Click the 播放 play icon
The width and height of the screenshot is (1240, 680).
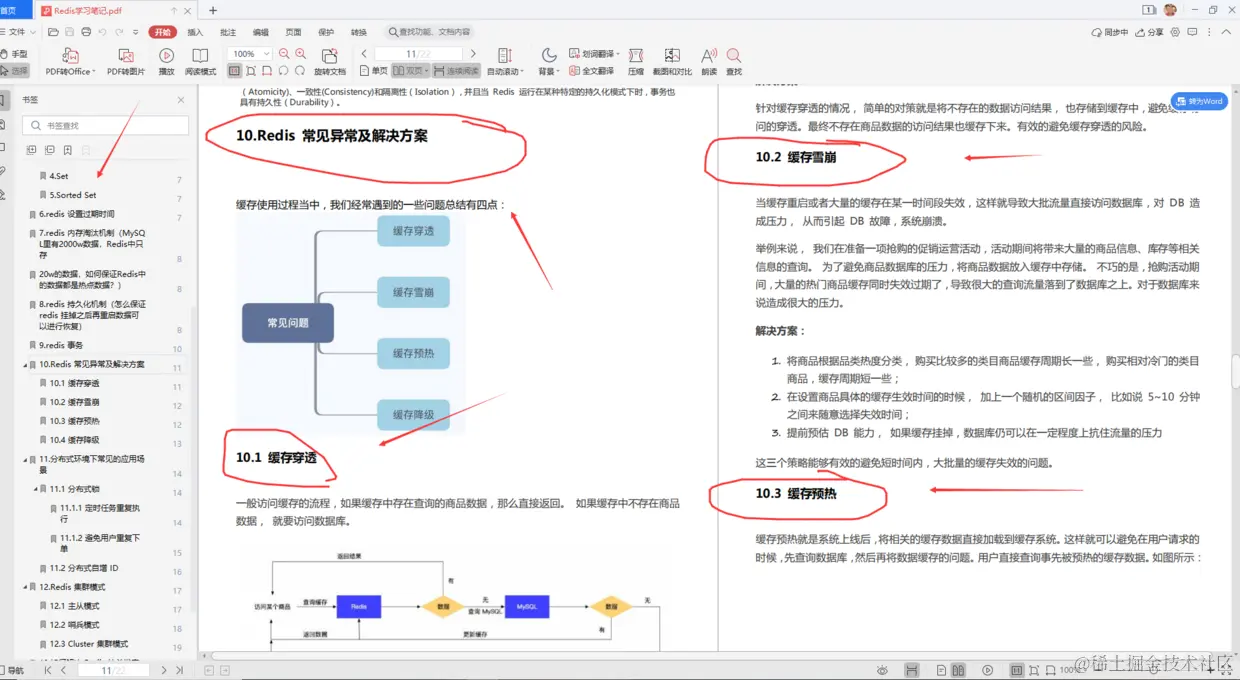(x=166, y=60)
